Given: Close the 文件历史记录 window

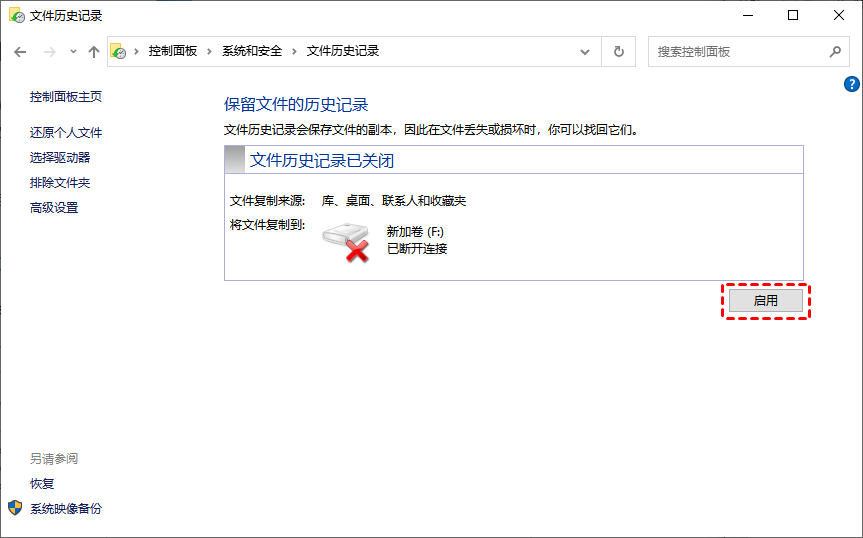Looking at the screenshot, I should point(839,15).
